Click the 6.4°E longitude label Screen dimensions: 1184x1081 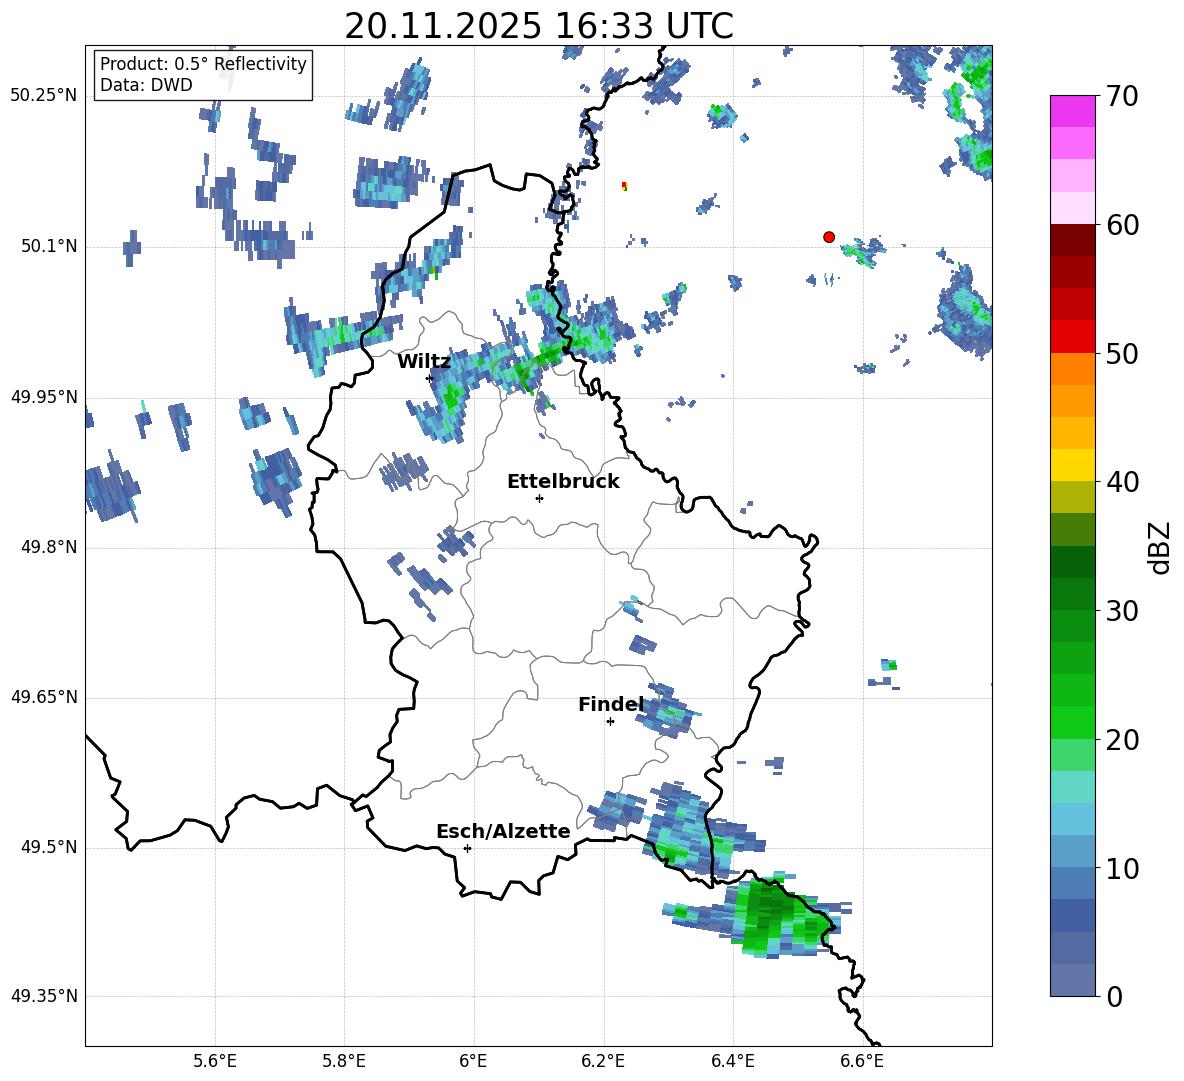click(732, 1061)
